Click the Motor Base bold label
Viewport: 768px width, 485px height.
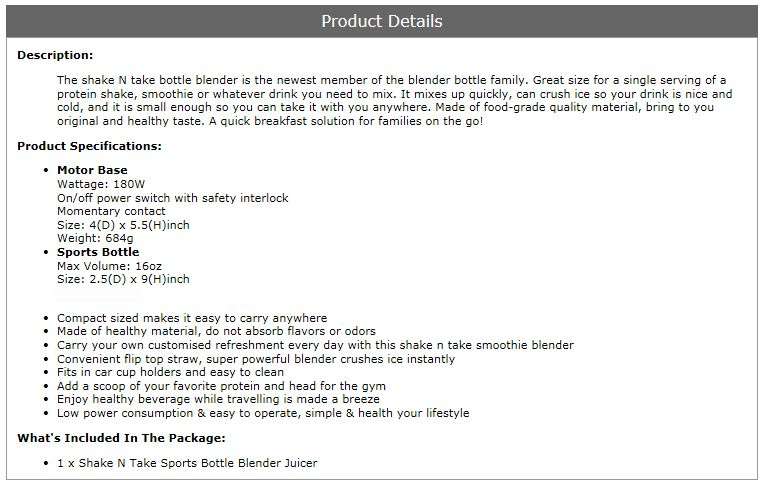[92, 170]
